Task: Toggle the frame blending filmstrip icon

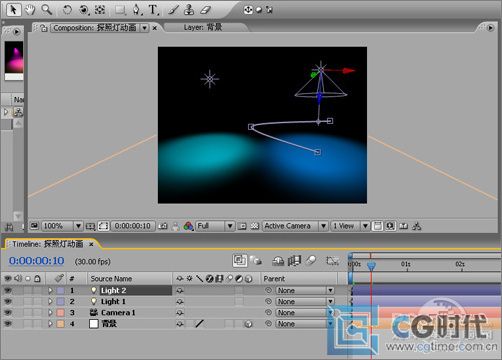Action: (x=294, y=261)
